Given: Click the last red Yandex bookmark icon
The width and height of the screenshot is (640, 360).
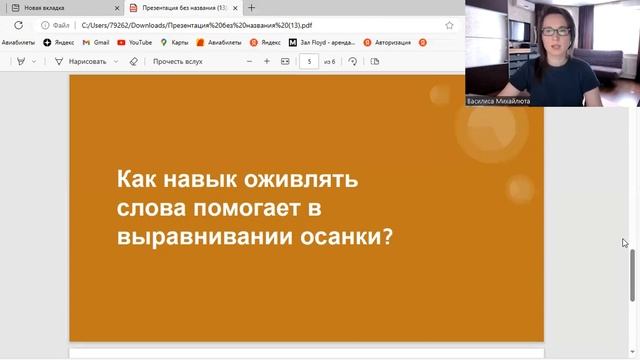Looking at the screenshot, I should coord(423,42).
